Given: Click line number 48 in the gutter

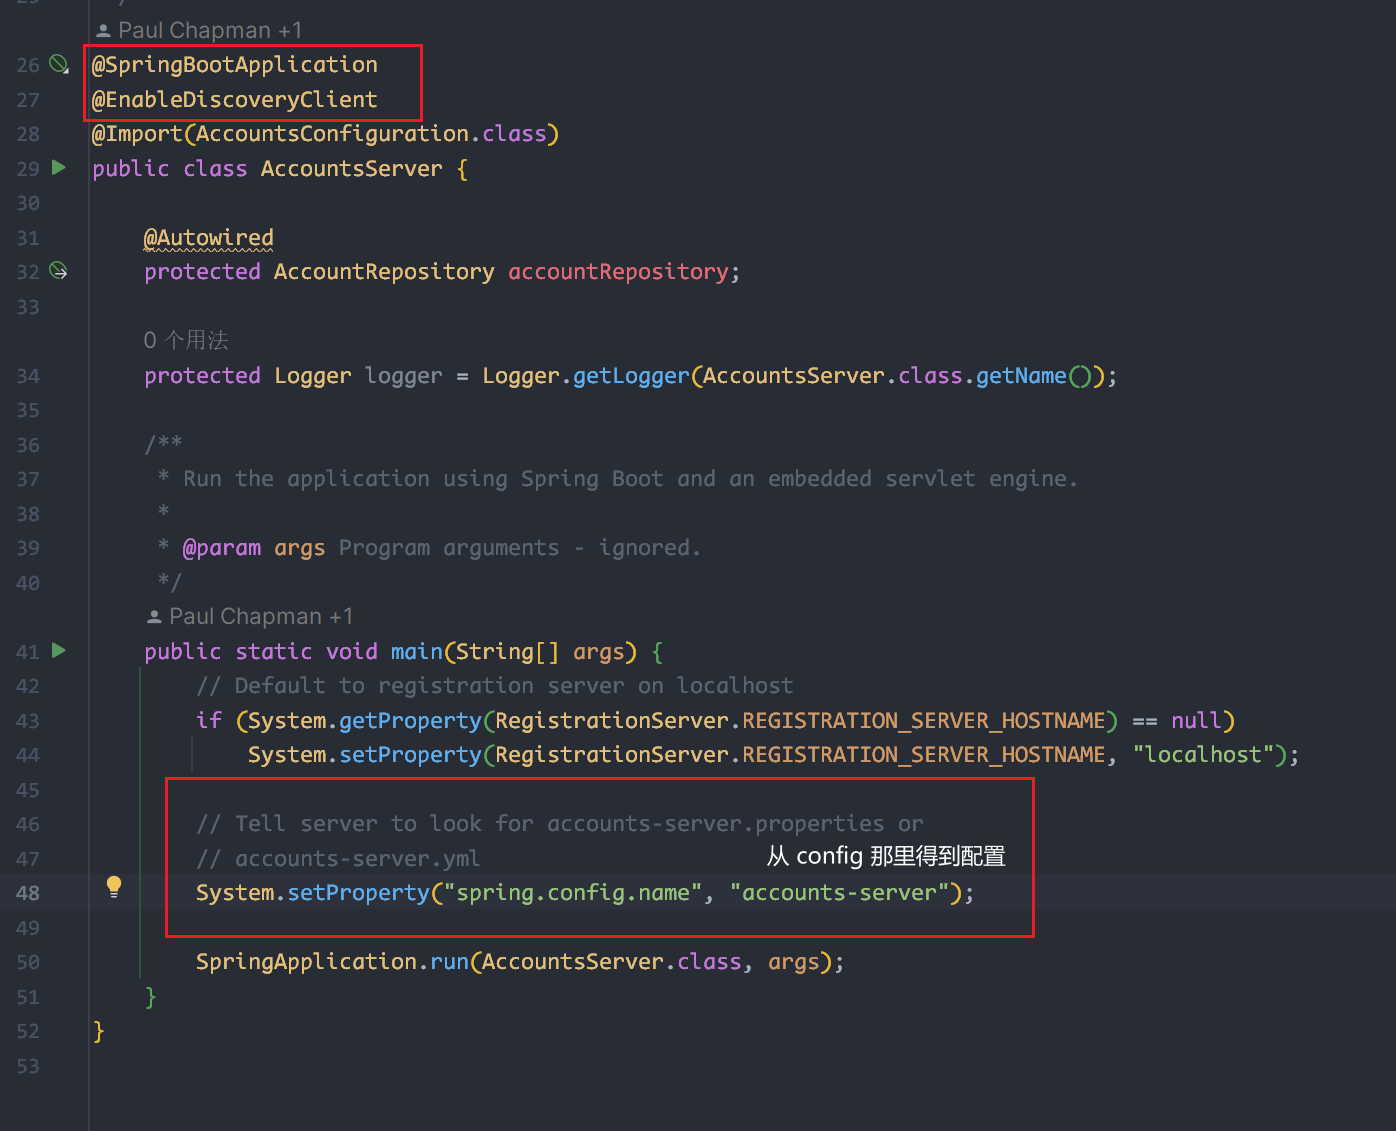Looking at the screenshot, I should point(28,893).
